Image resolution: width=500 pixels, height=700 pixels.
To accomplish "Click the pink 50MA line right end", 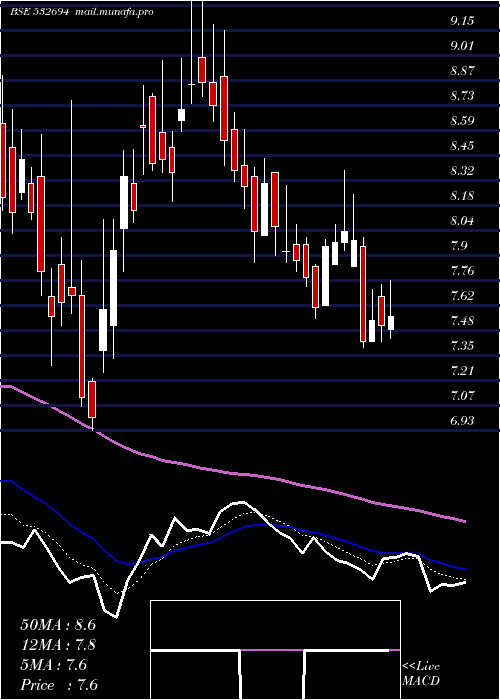I will pyautogui.click(x=463, y=521).
